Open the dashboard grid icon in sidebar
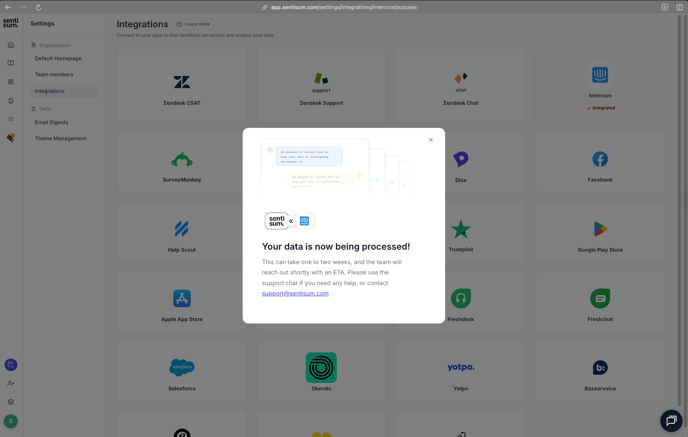 tap(11, 82)
